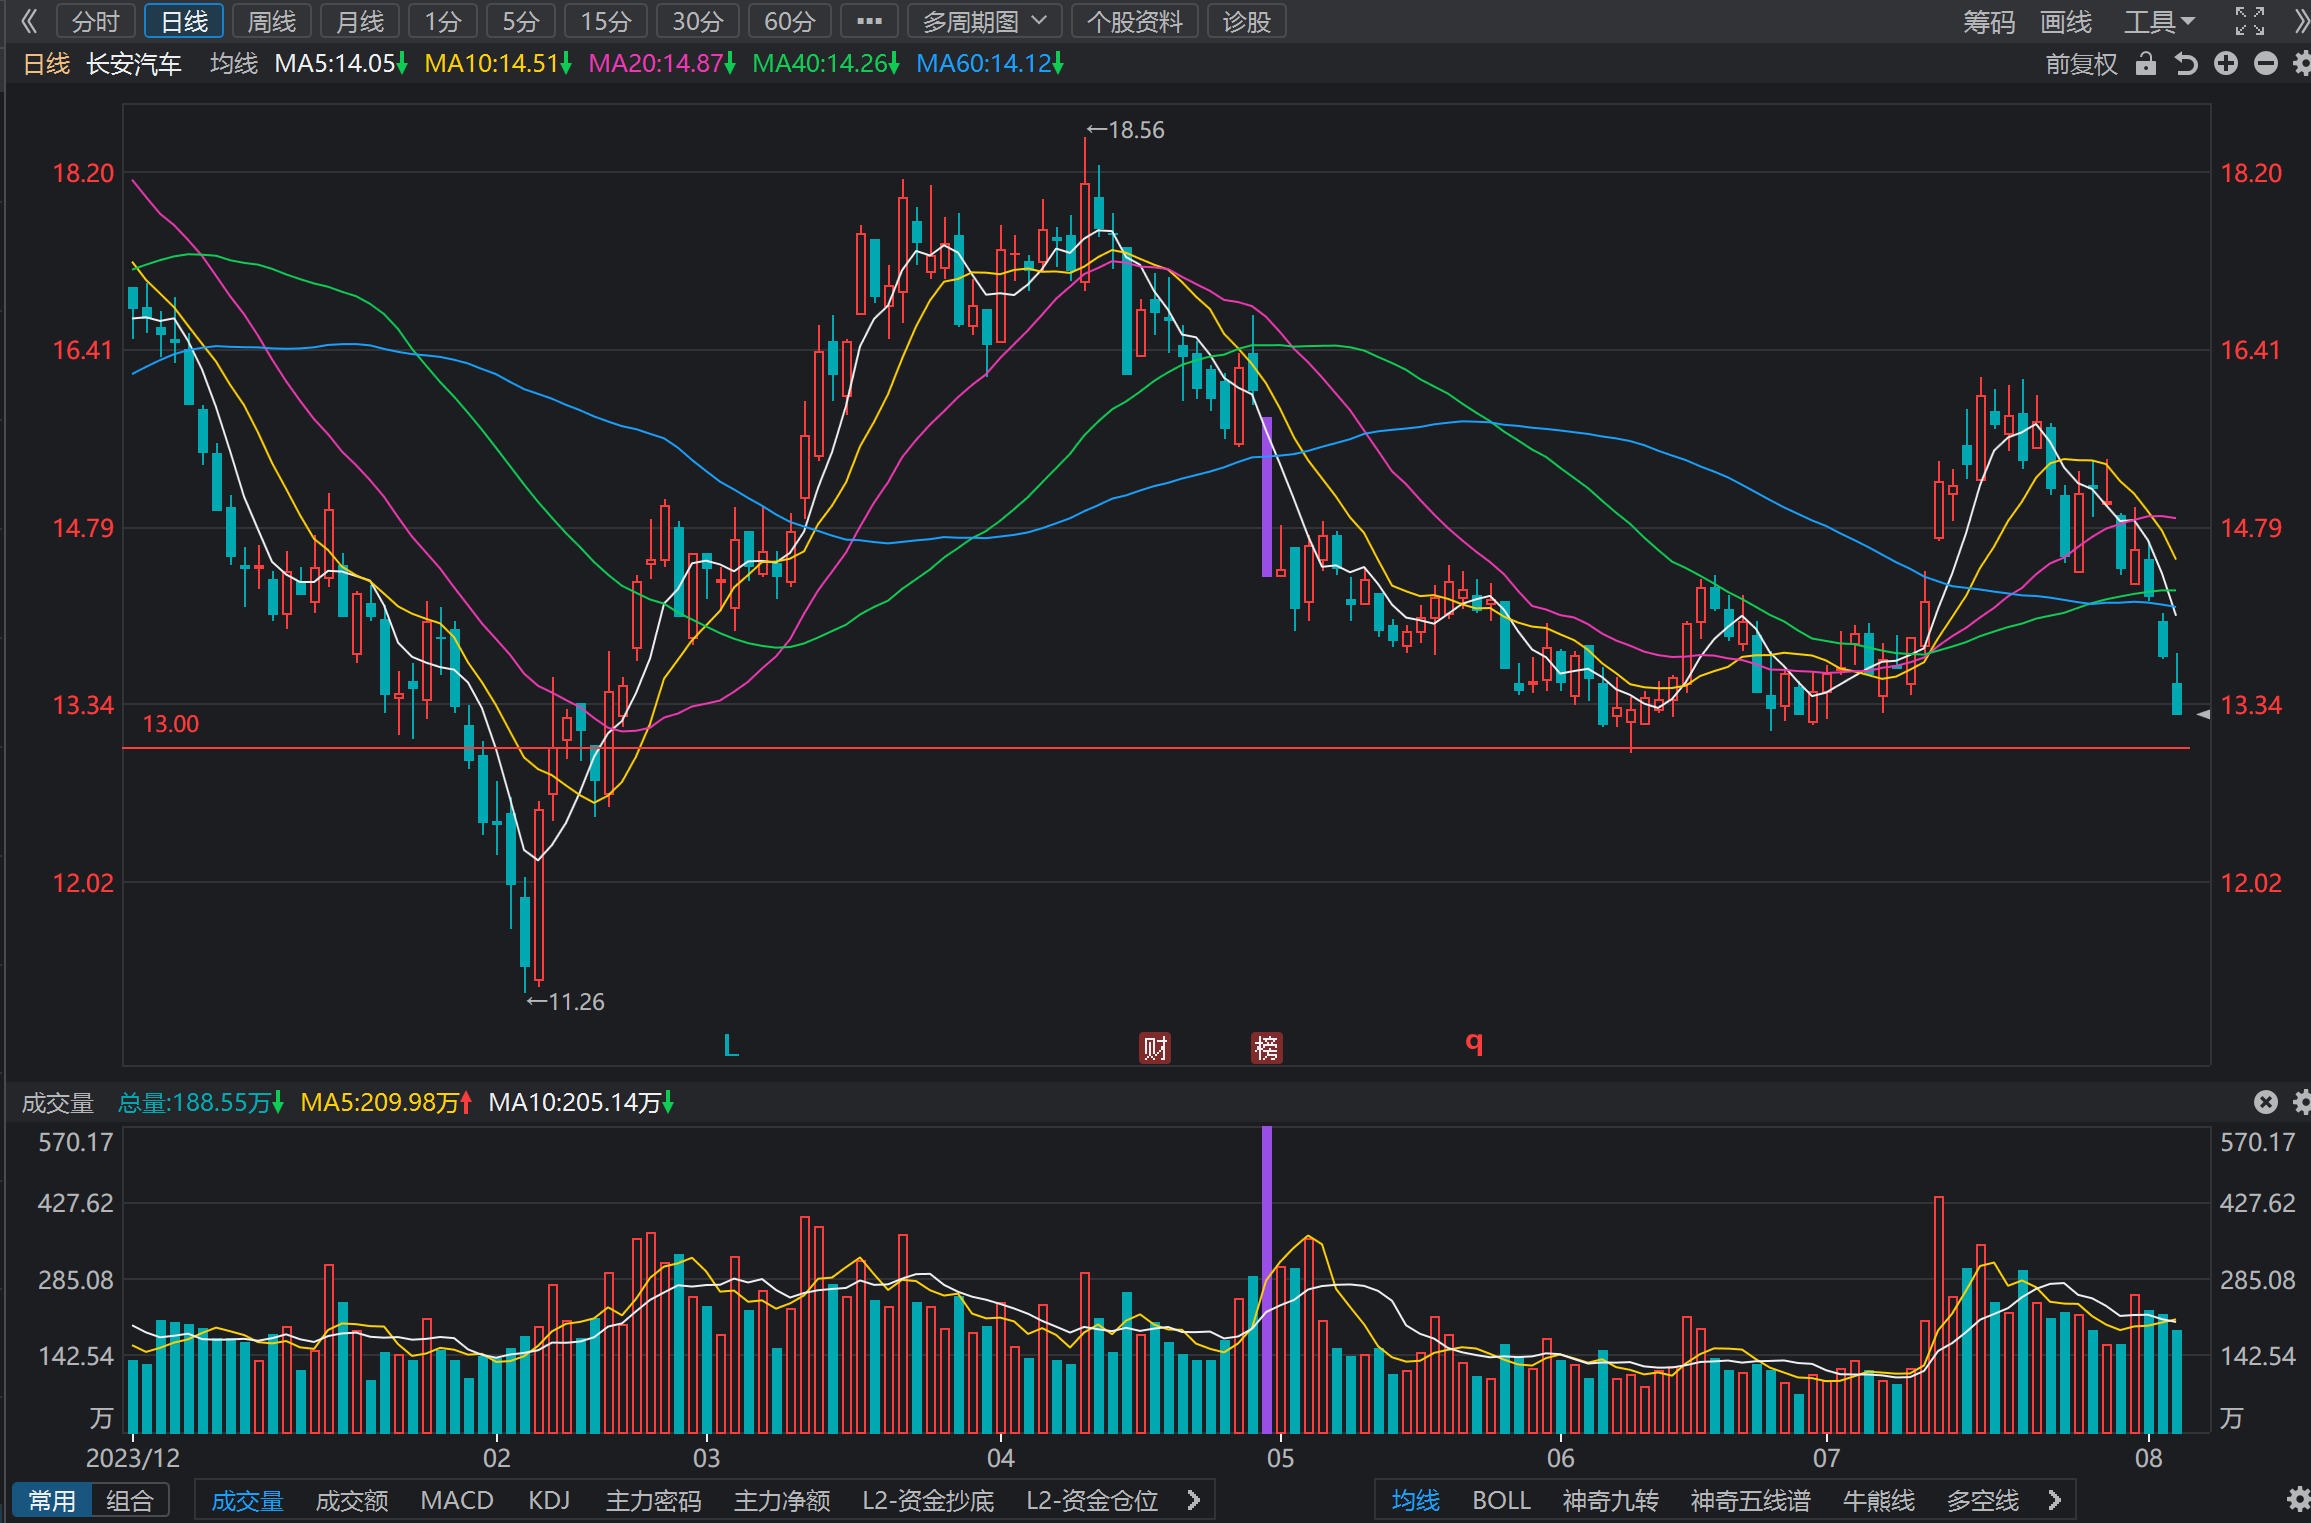Viewport: 2311px width, 1523px height.
Task: Click the 13.00 red horizontal price line
Action: click(x=1156, y=748)
